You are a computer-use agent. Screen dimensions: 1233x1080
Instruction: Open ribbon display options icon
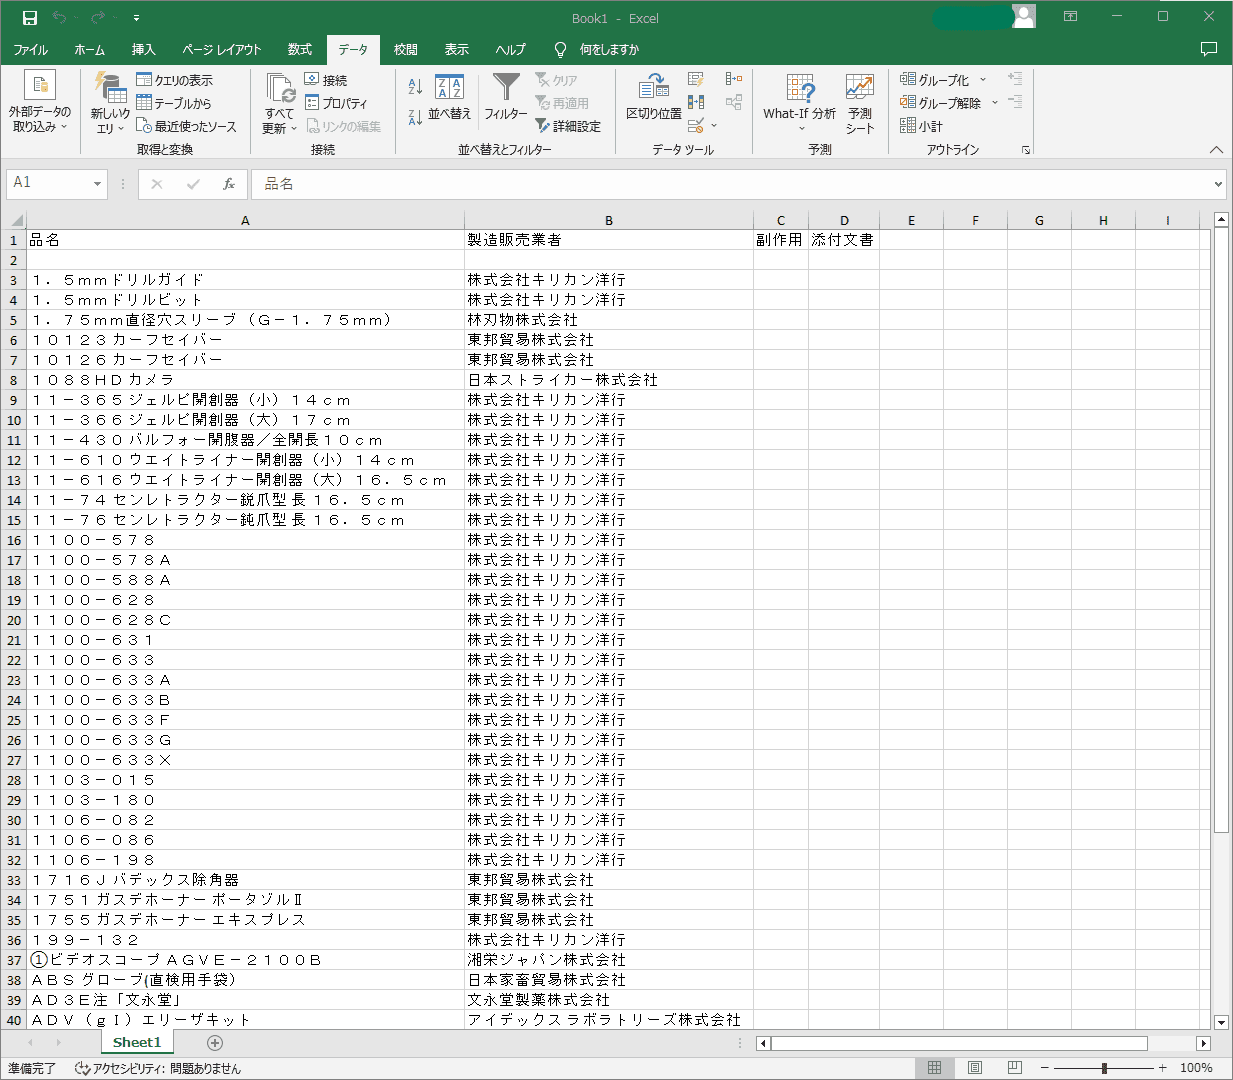pos(1070,17)
